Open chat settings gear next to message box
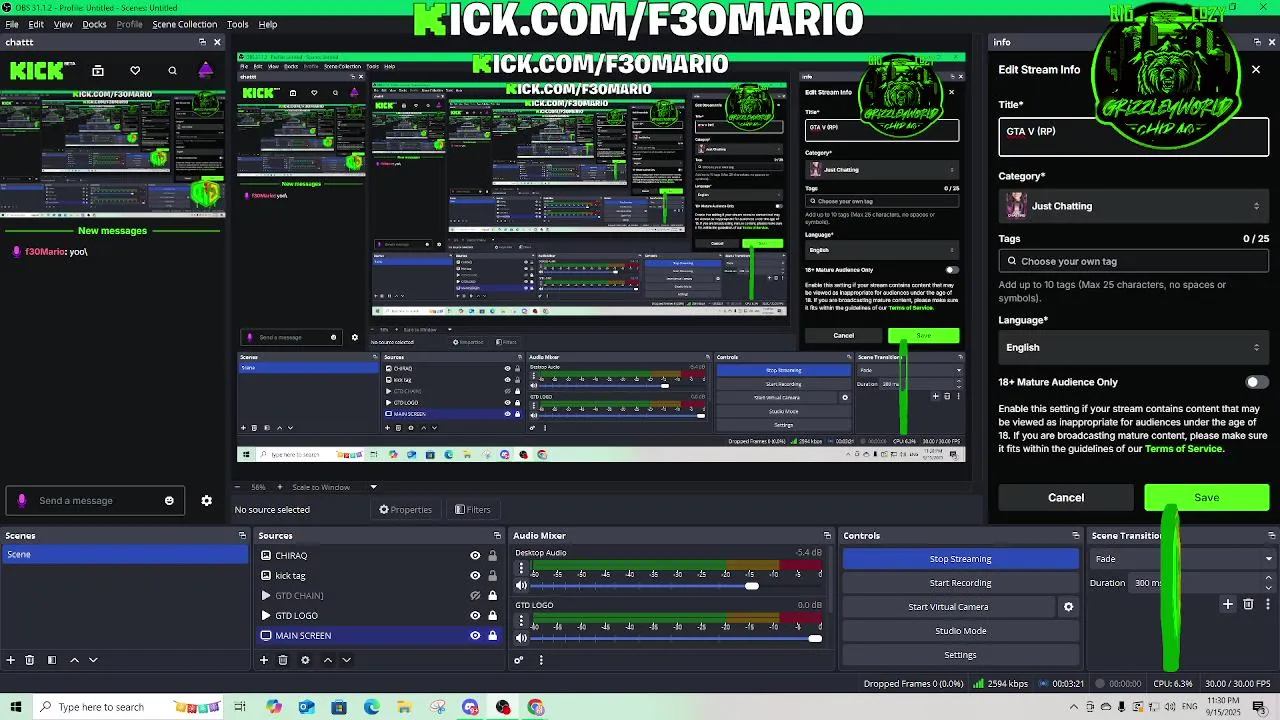This screenshot has height=720, width=1280. (206, 501)
